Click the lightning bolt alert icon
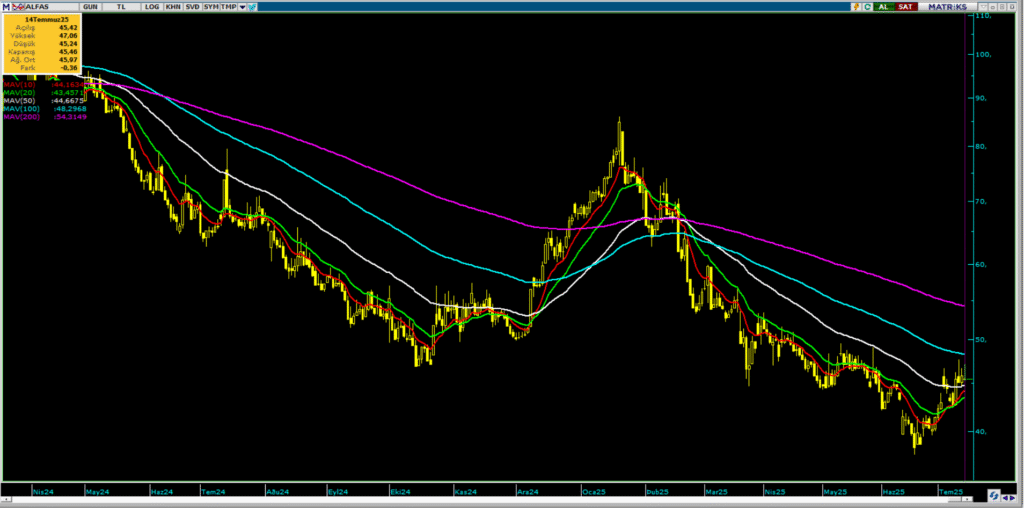The image size is (1024, 508). pyautogui.click(x=856, y=7)
